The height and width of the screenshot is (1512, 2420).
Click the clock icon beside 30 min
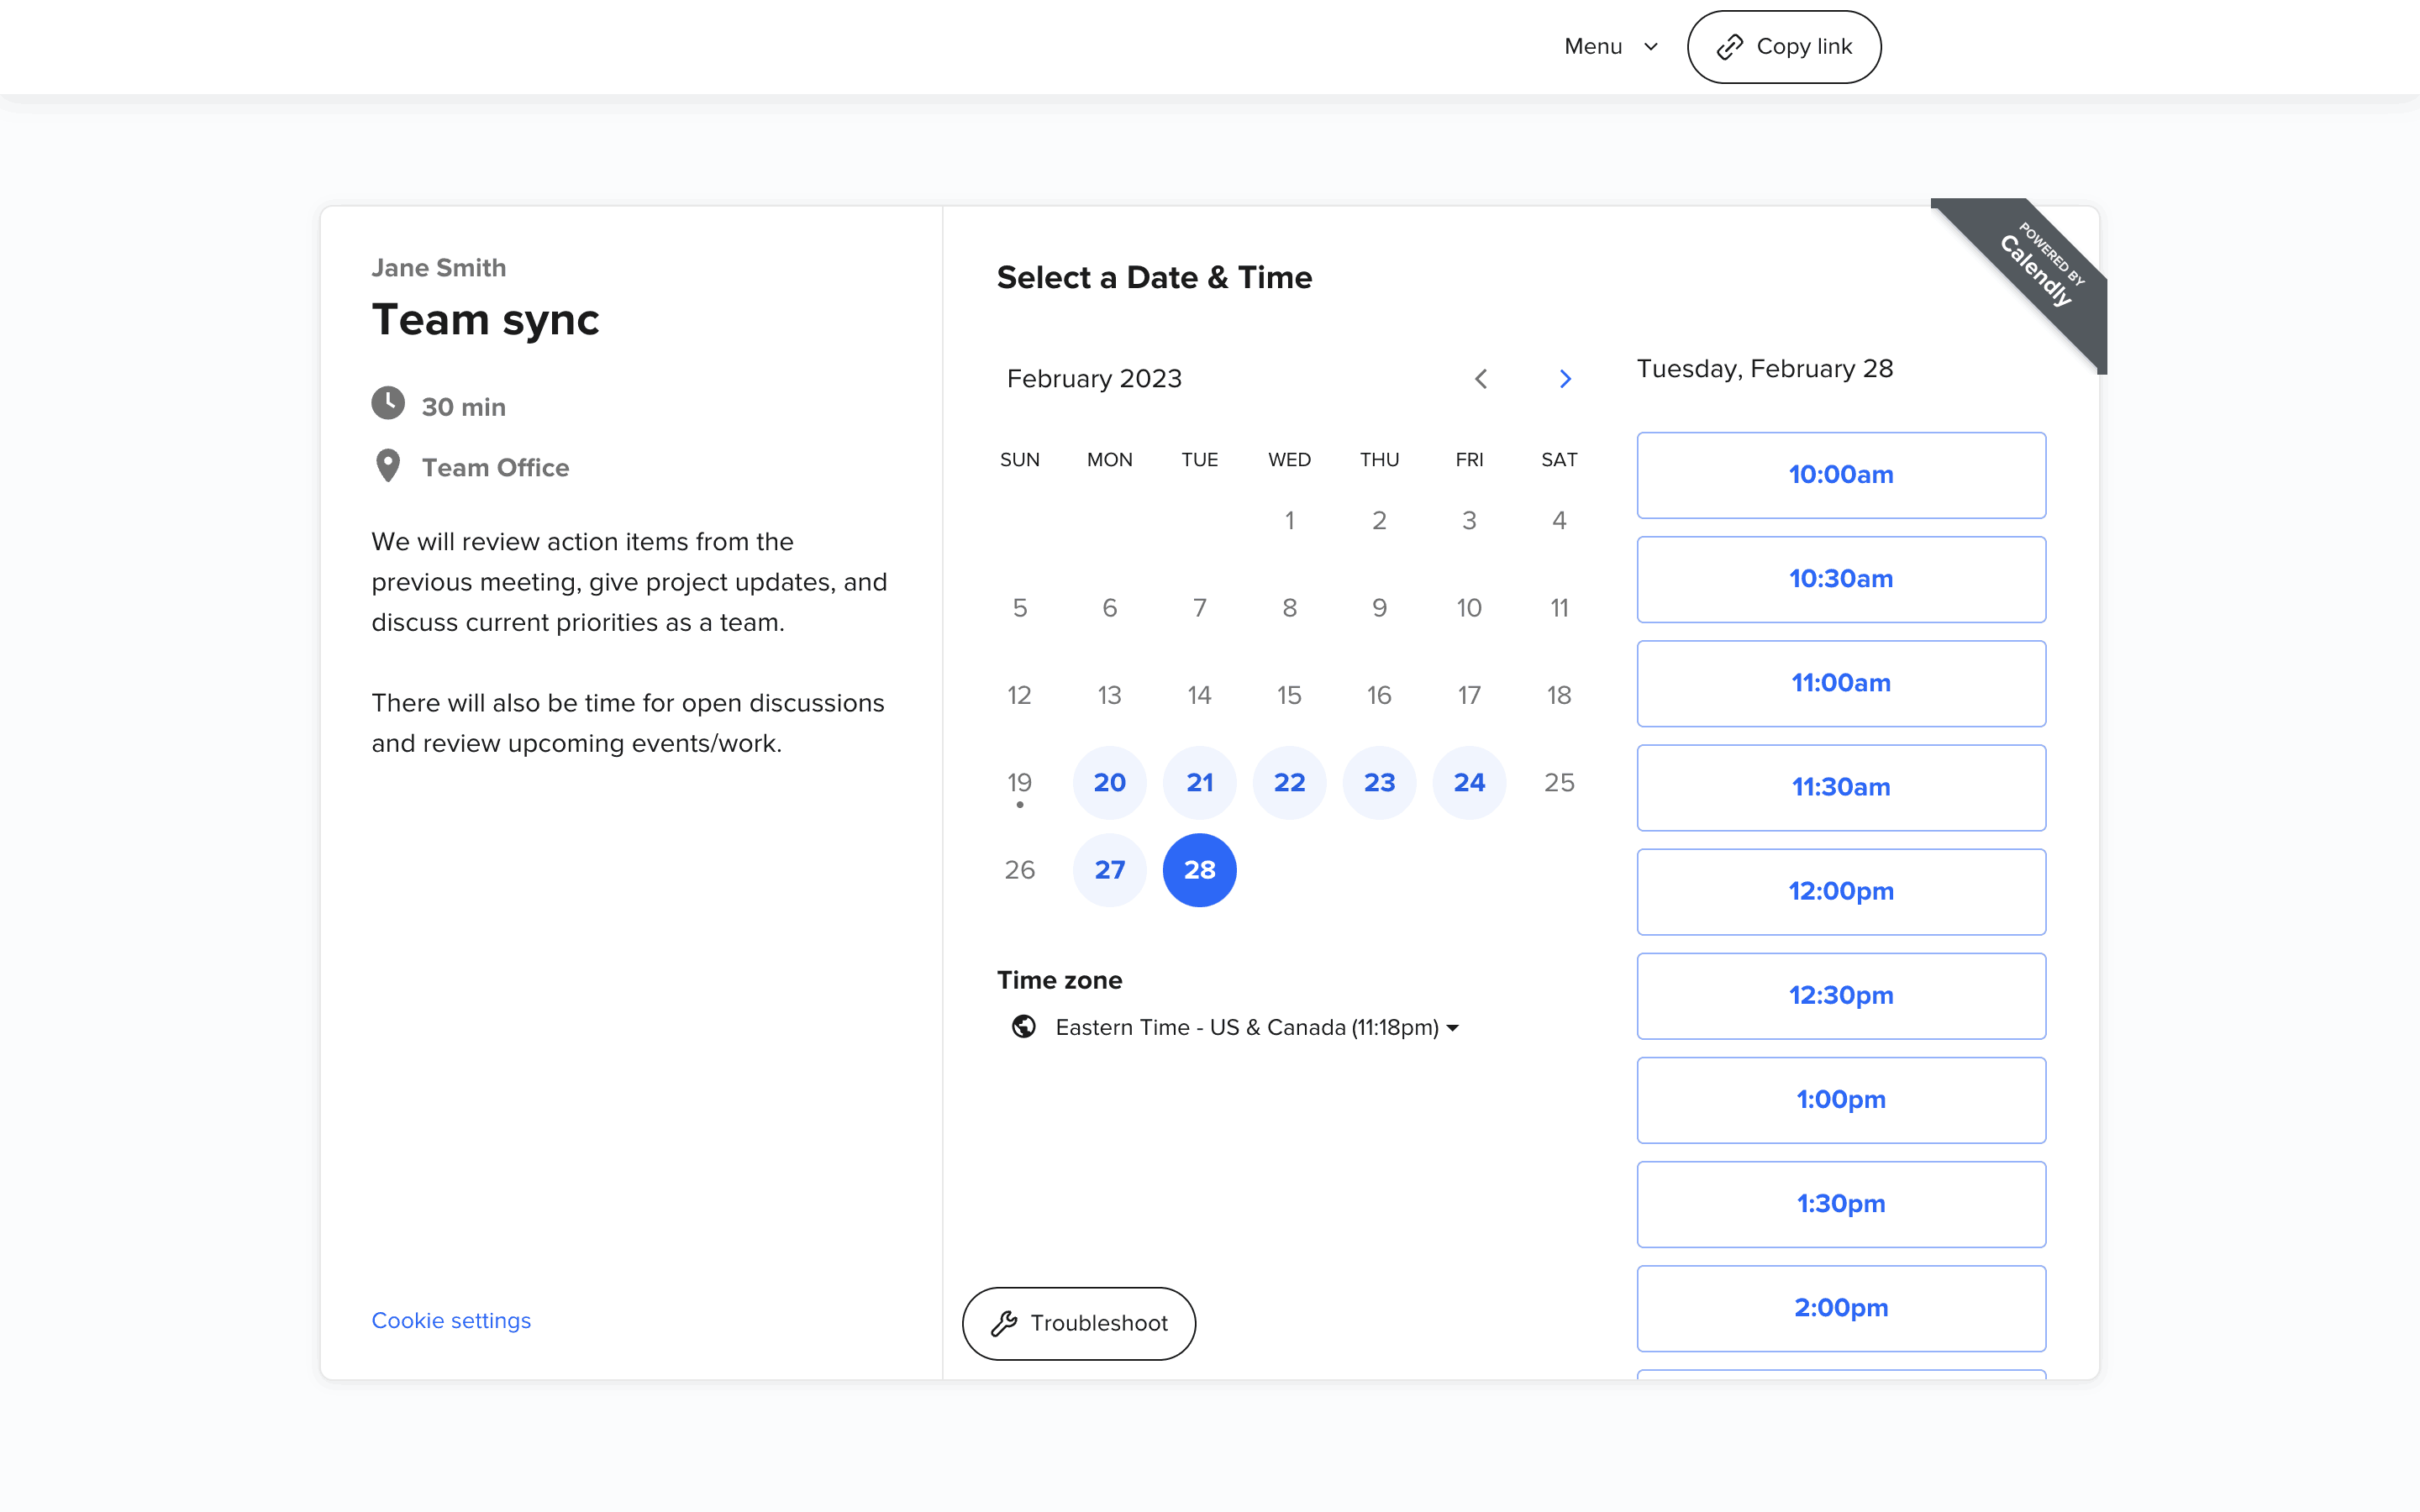388,404
